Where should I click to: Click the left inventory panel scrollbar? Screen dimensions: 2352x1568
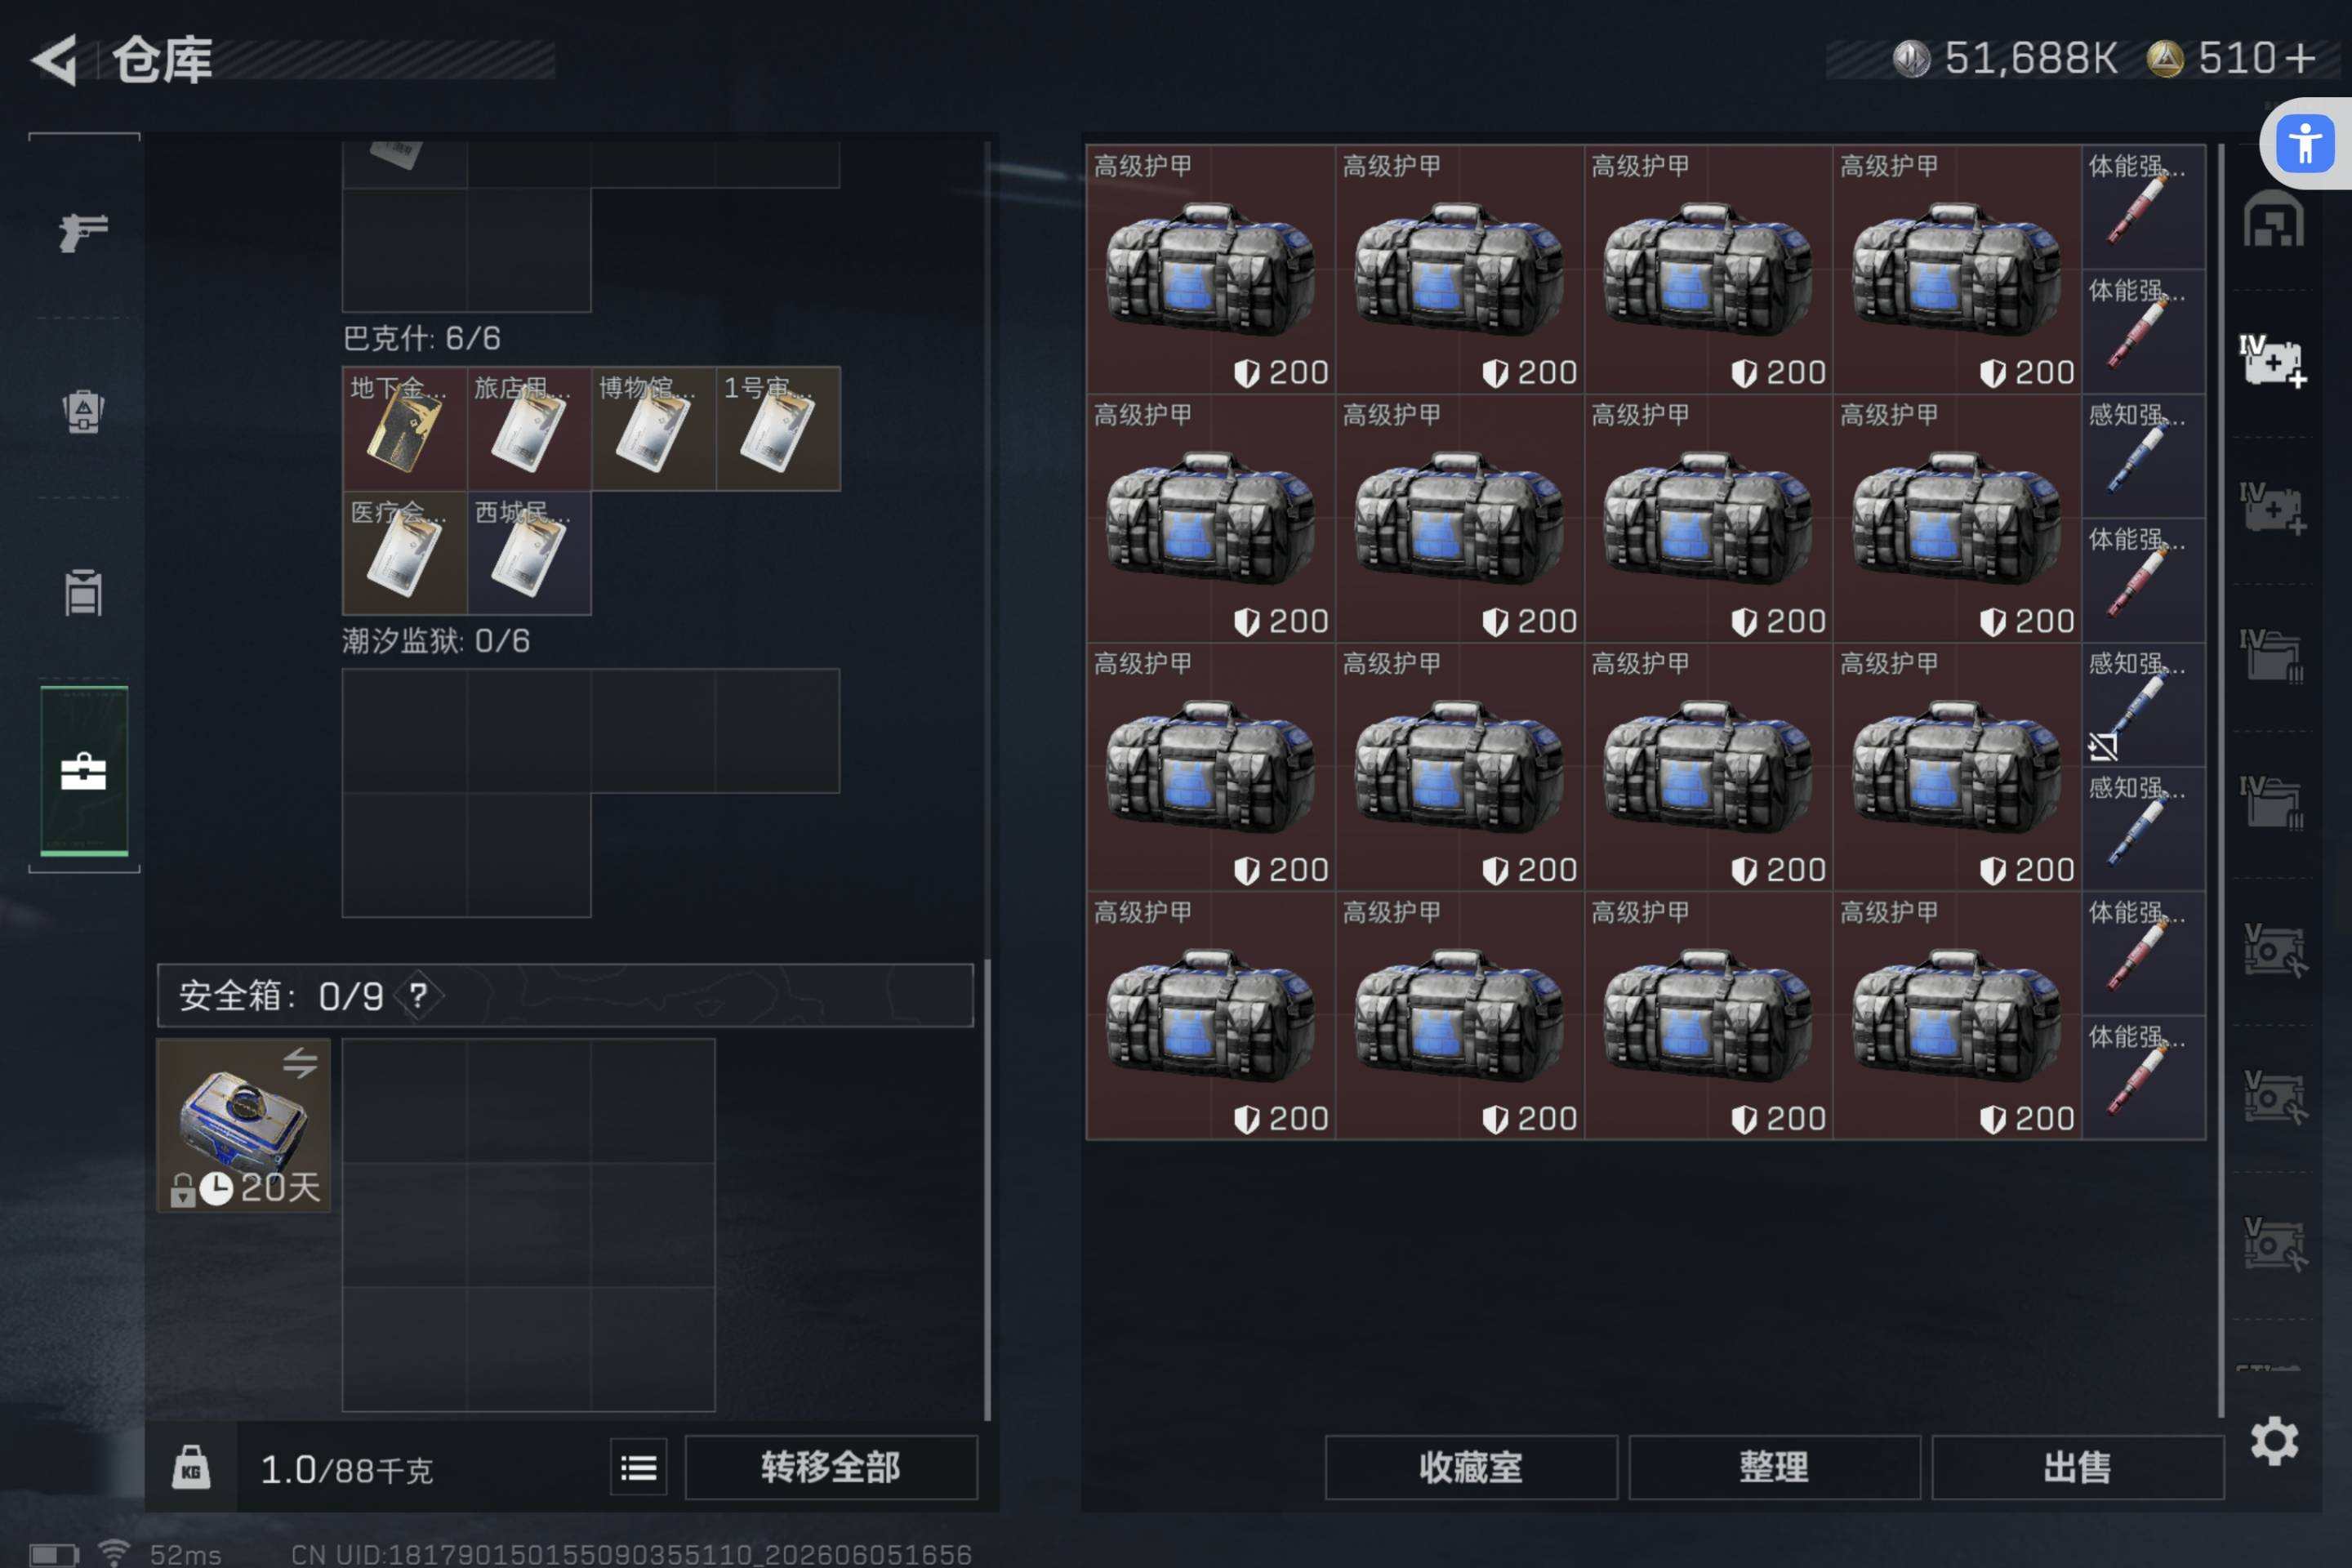coord(987,1190)
